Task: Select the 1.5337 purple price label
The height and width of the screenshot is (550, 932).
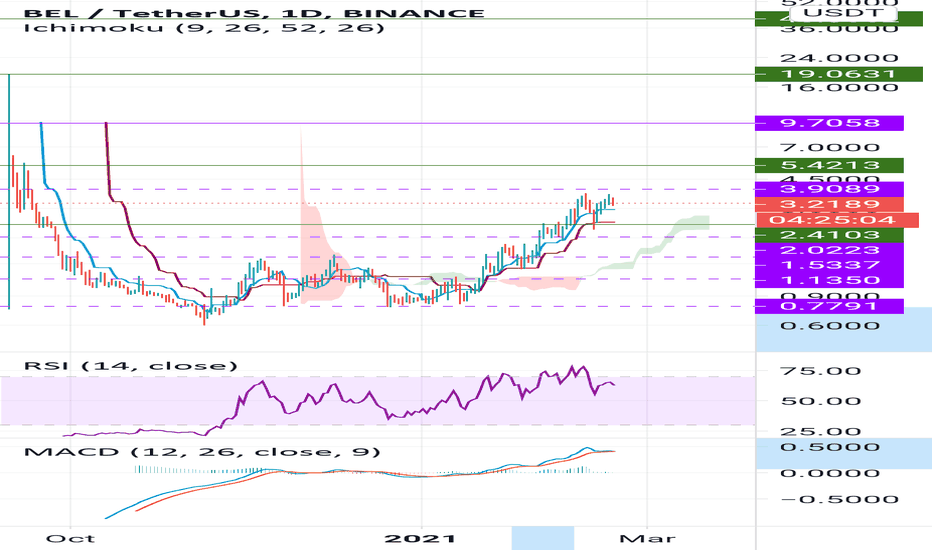Action: pyautogui.click(x=829, y=265)
